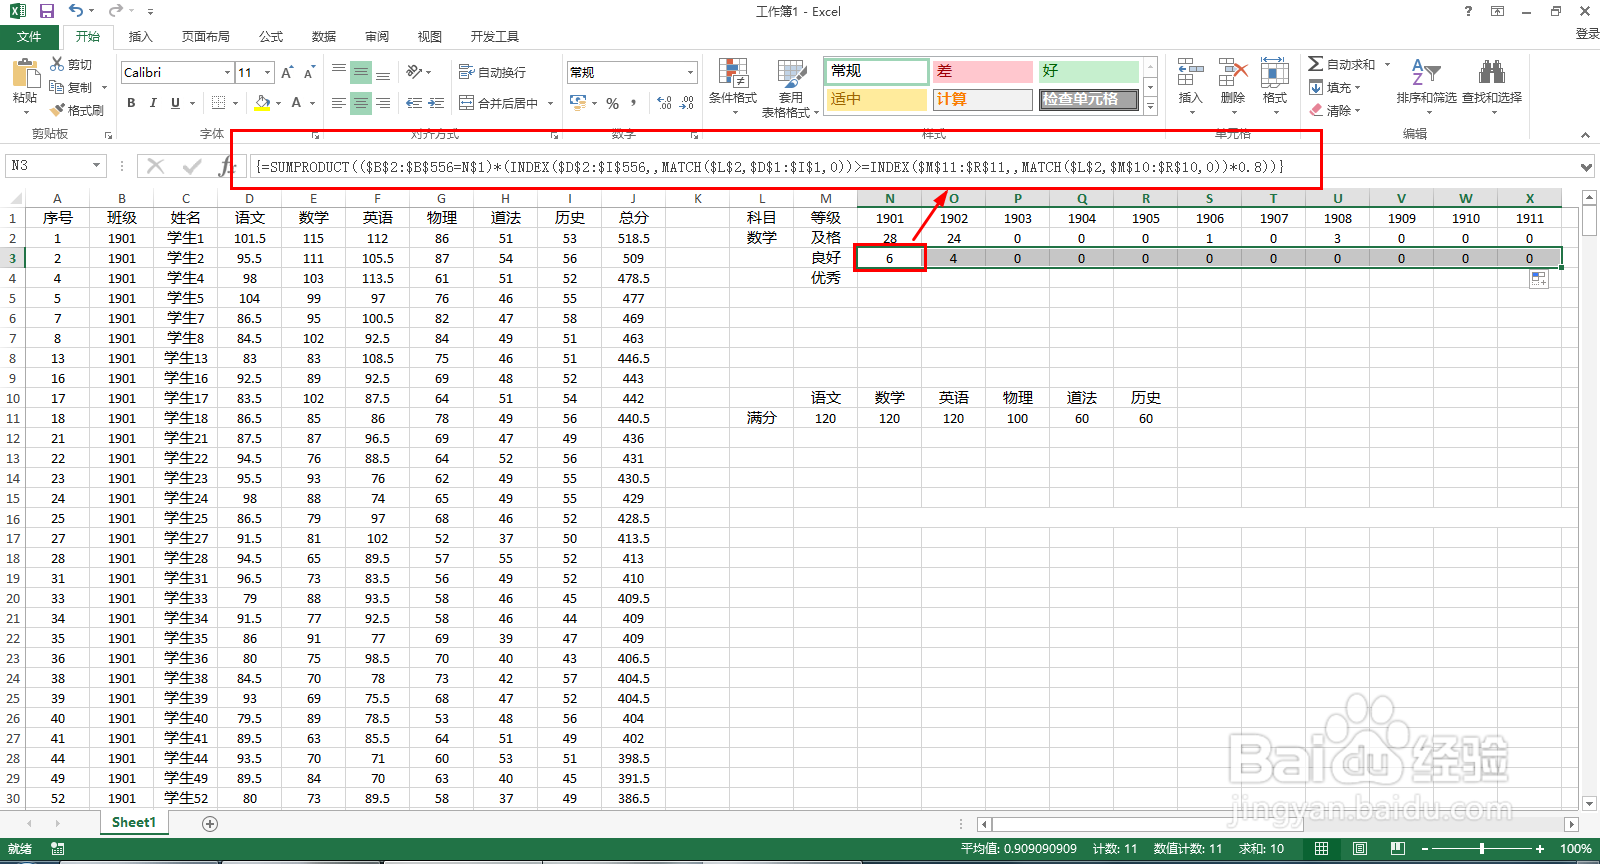The image size is (1600, 864).
Task: Apply the 适中 (Neutral) cell style
Action: [877, 99]
